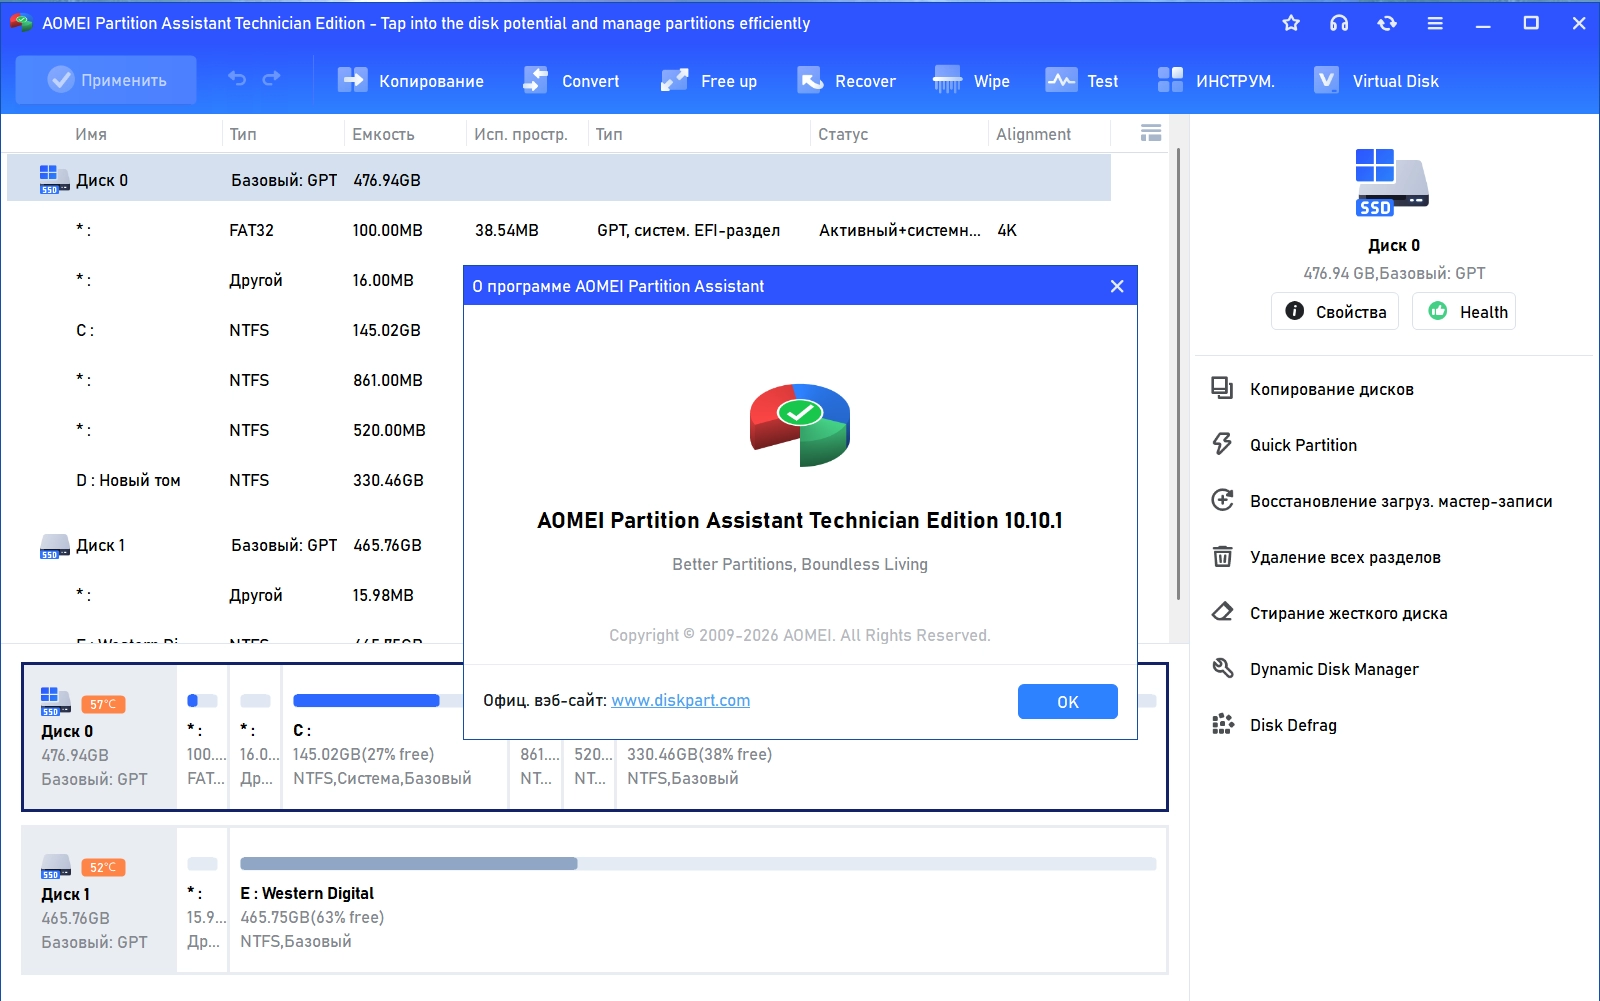Image resolution: width=1600 pixels, height=1001 pixels.
Task: Sort by the Alignment column header
Action: [x=1033, y=134]
